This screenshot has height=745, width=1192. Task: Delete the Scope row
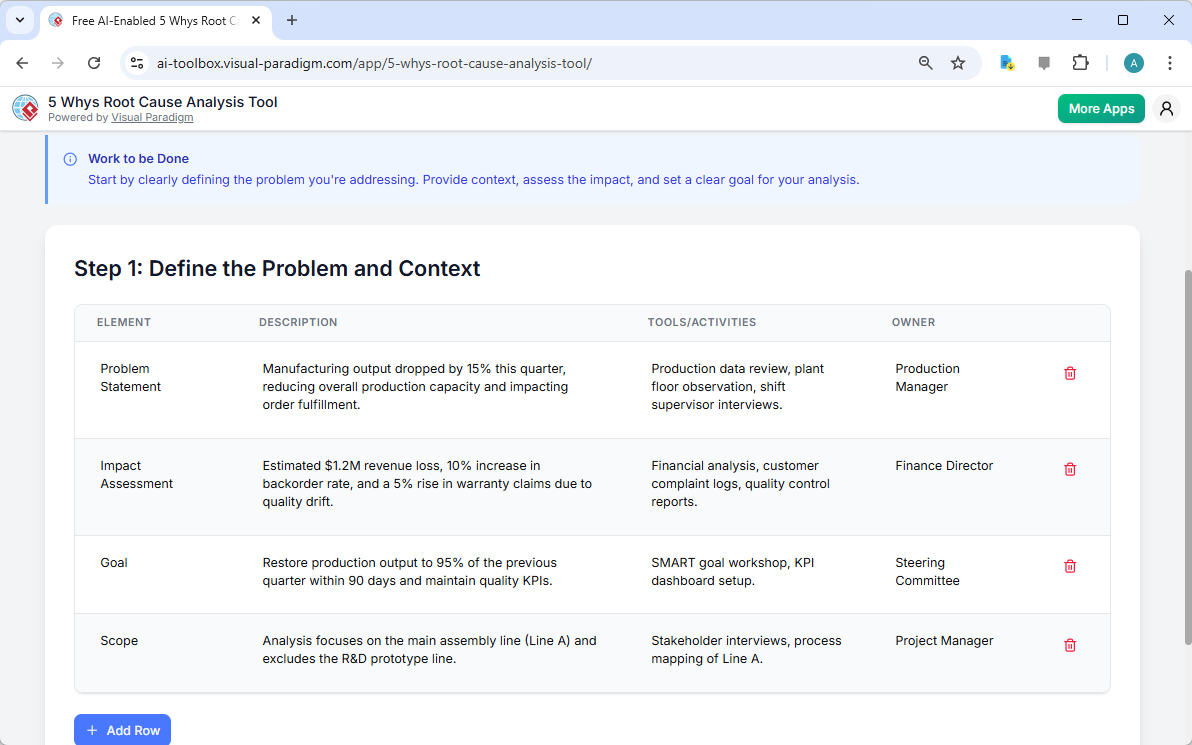tap(1070, 645)
